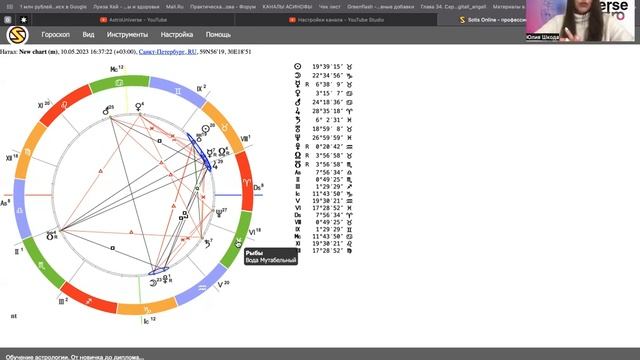Viewport: 640px width, 360px height.
Task: Open the КАНАЛЫ АСИНФЫ bookmark
Action: (287, 7)
